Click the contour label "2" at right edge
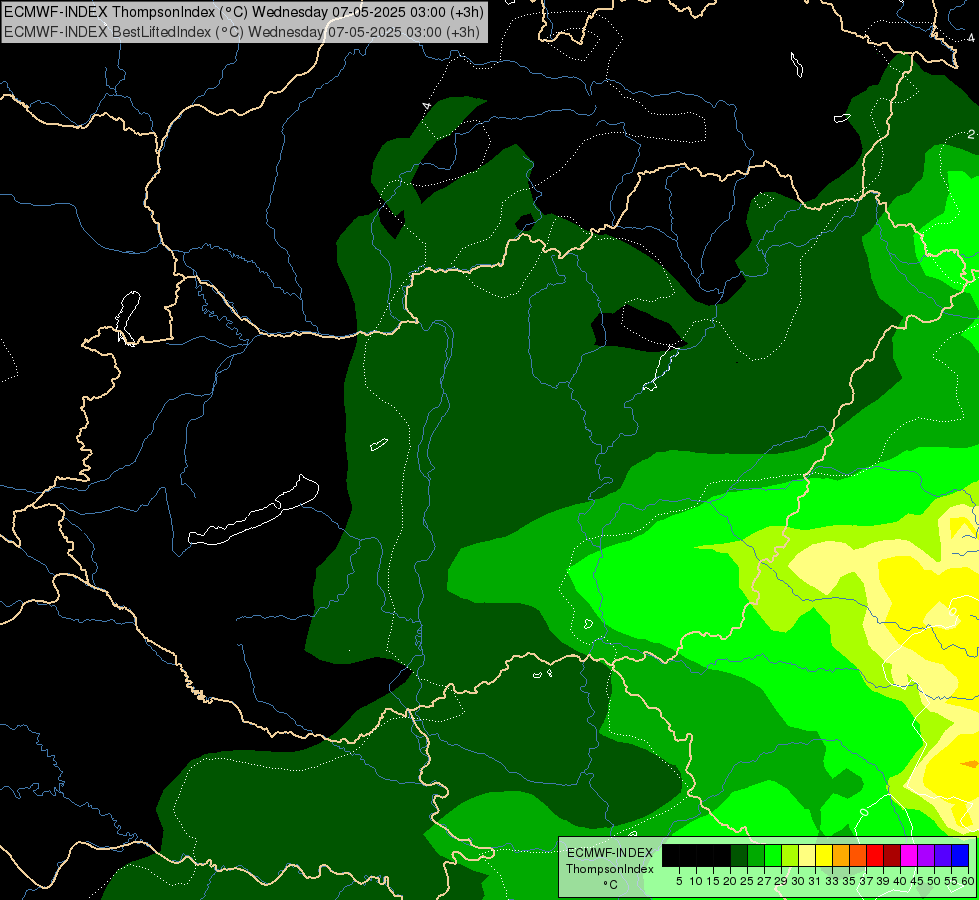Screen dimensions: 979x900 pyautogui.click(x=971, y=134)
